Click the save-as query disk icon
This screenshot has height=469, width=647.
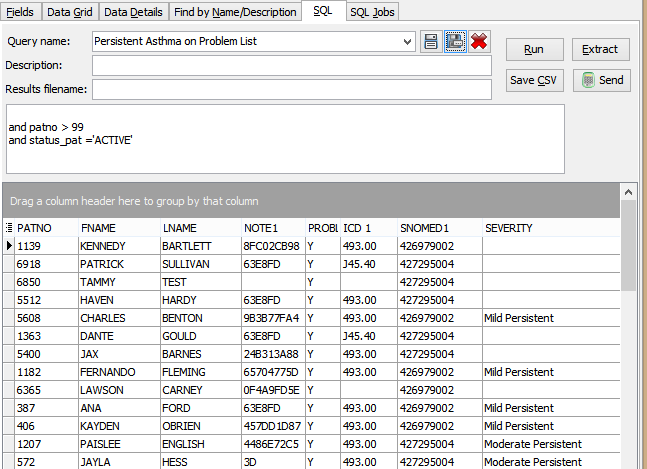pyautogui.click(x=455, y=42)
